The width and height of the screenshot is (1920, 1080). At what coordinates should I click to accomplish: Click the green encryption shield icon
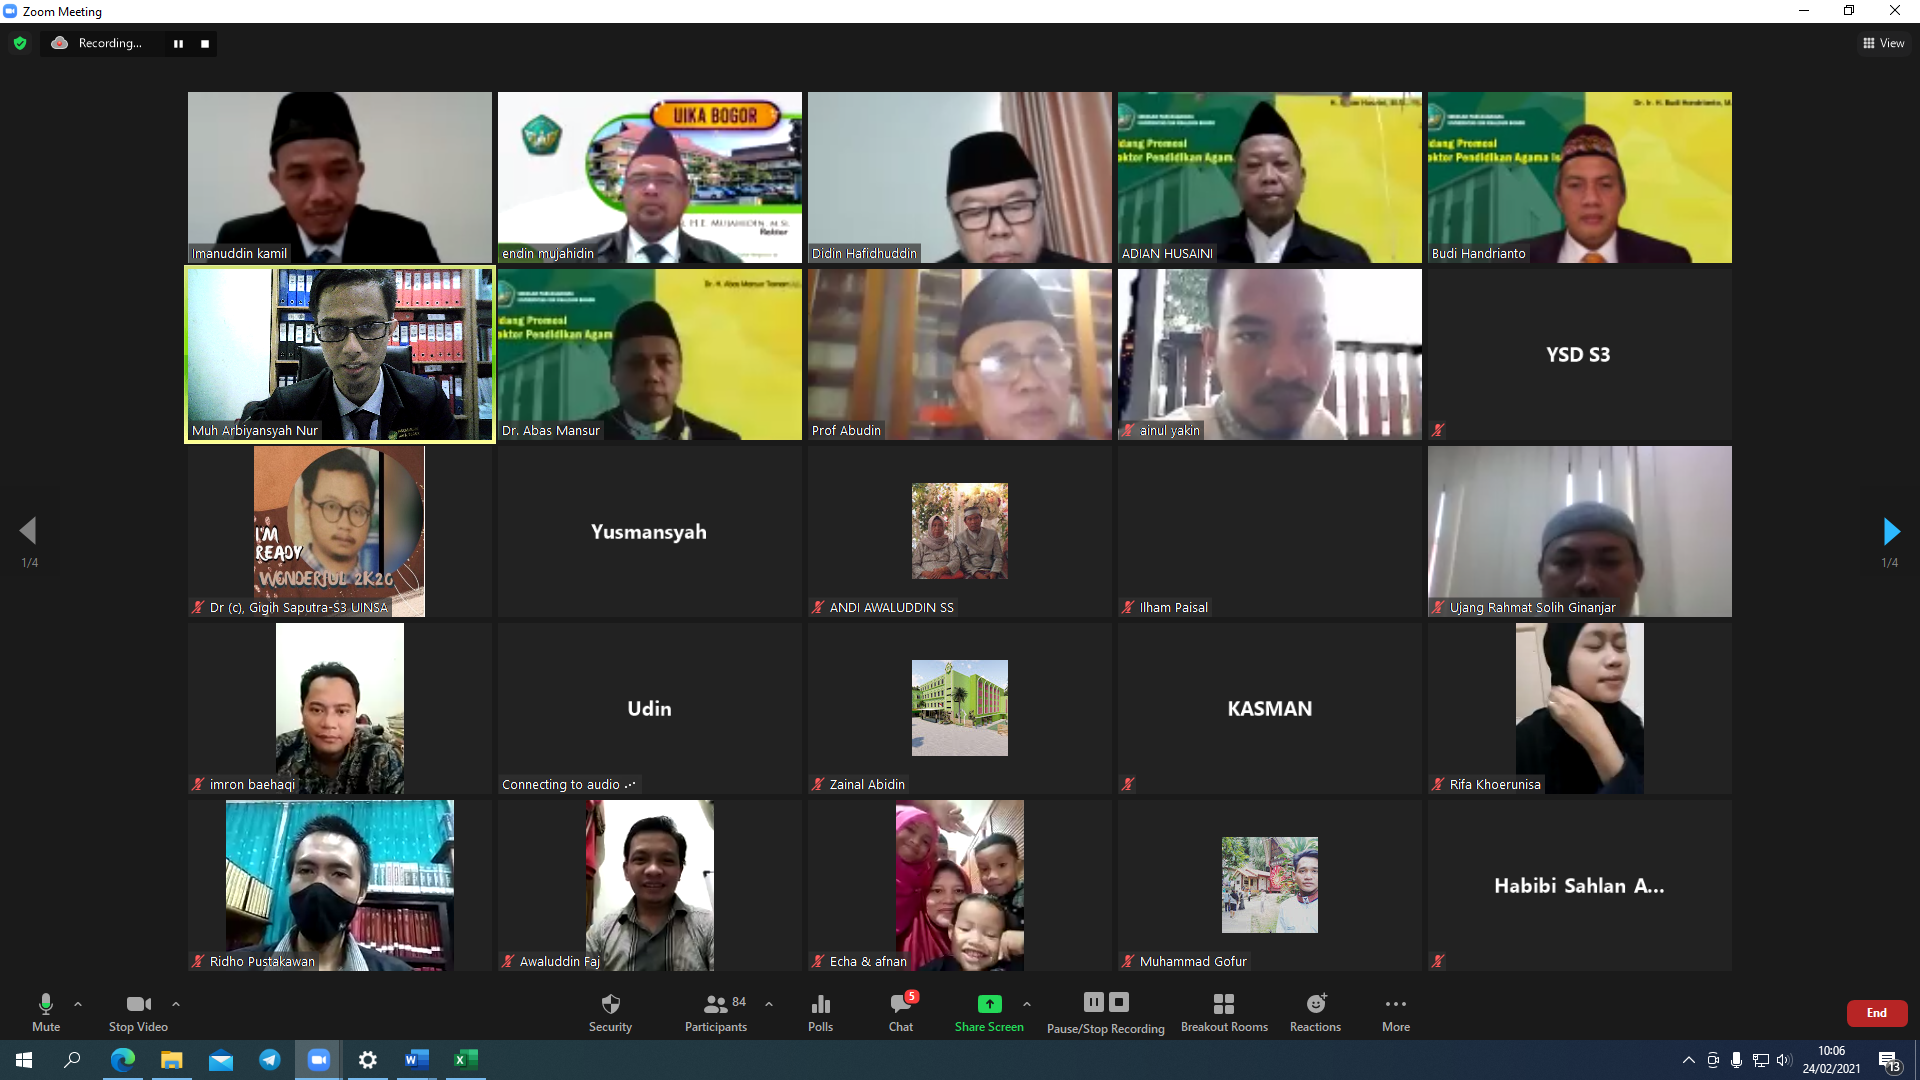click(x=20, y=43)
